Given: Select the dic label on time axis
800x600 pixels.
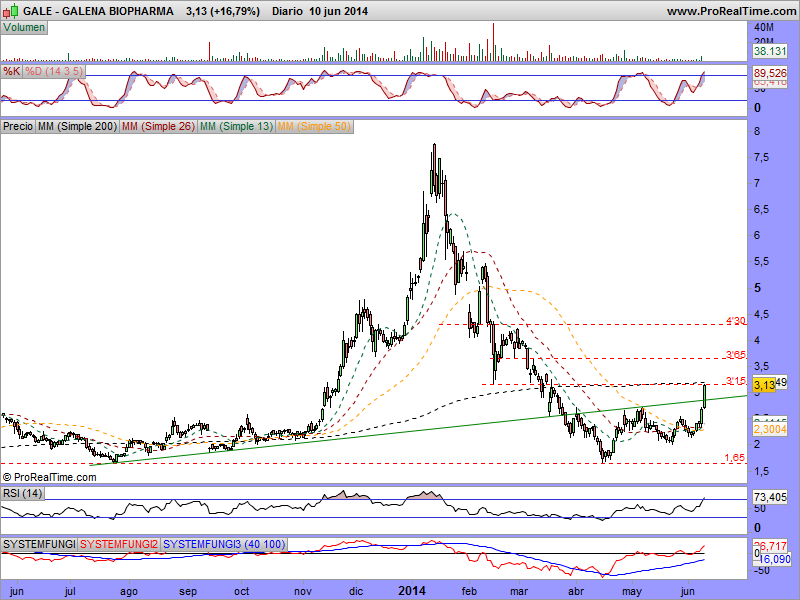Looking at the screenshot, I should 356,591.
